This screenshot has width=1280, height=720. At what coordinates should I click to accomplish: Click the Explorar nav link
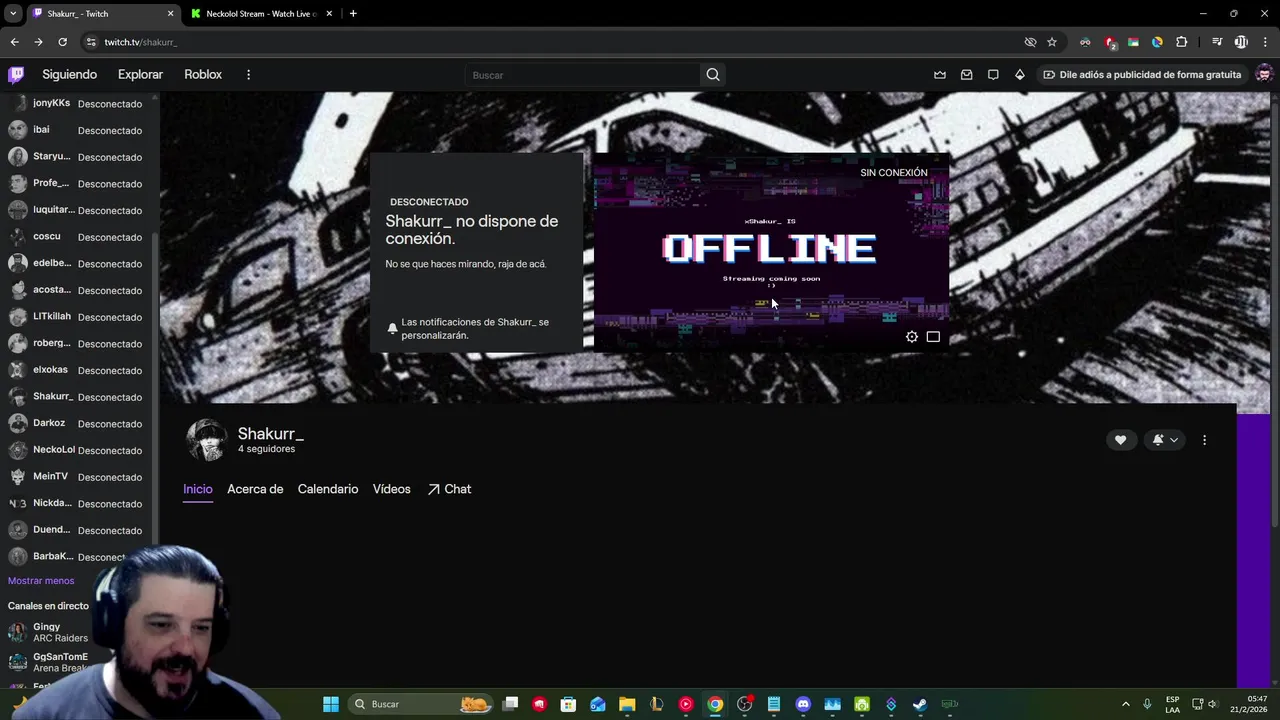pyautogui.click(x=140, y=75)
